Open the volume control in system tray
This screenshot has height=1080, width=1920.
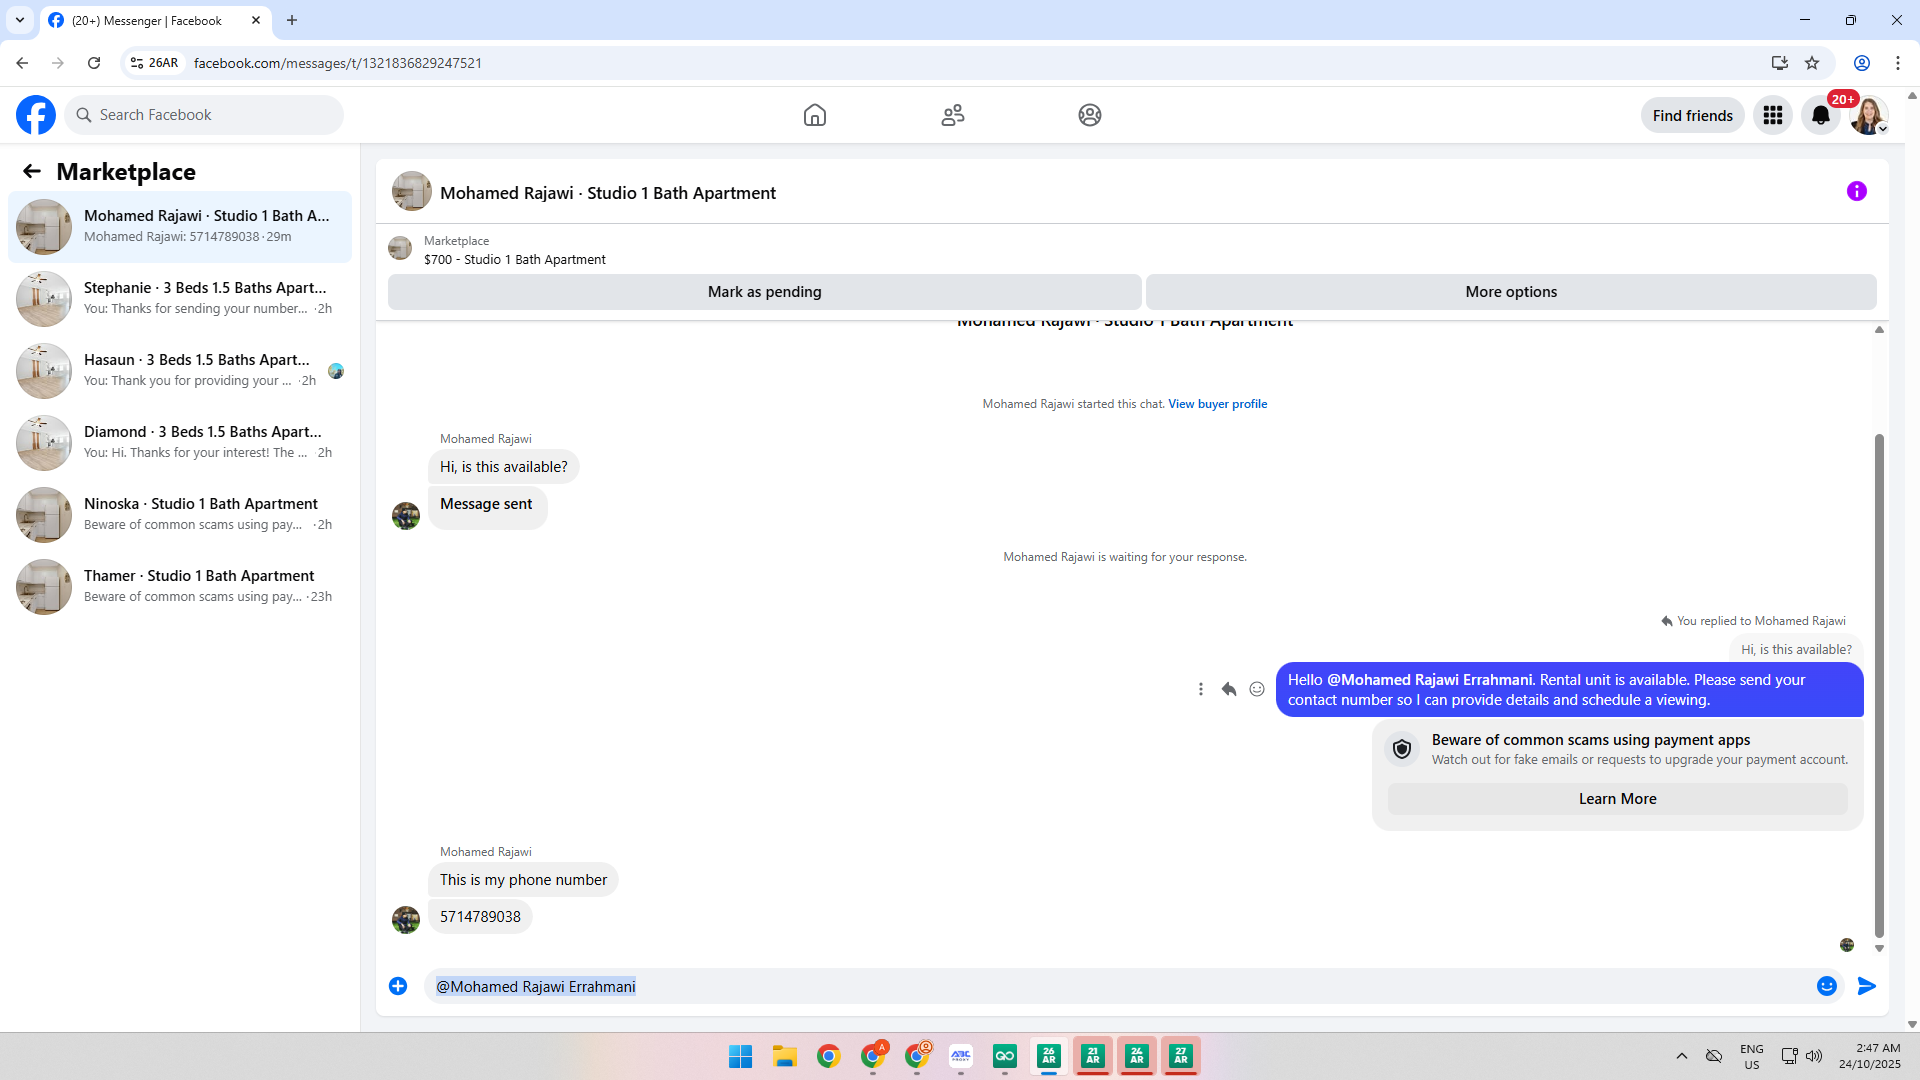[x=1814, y=1057]
